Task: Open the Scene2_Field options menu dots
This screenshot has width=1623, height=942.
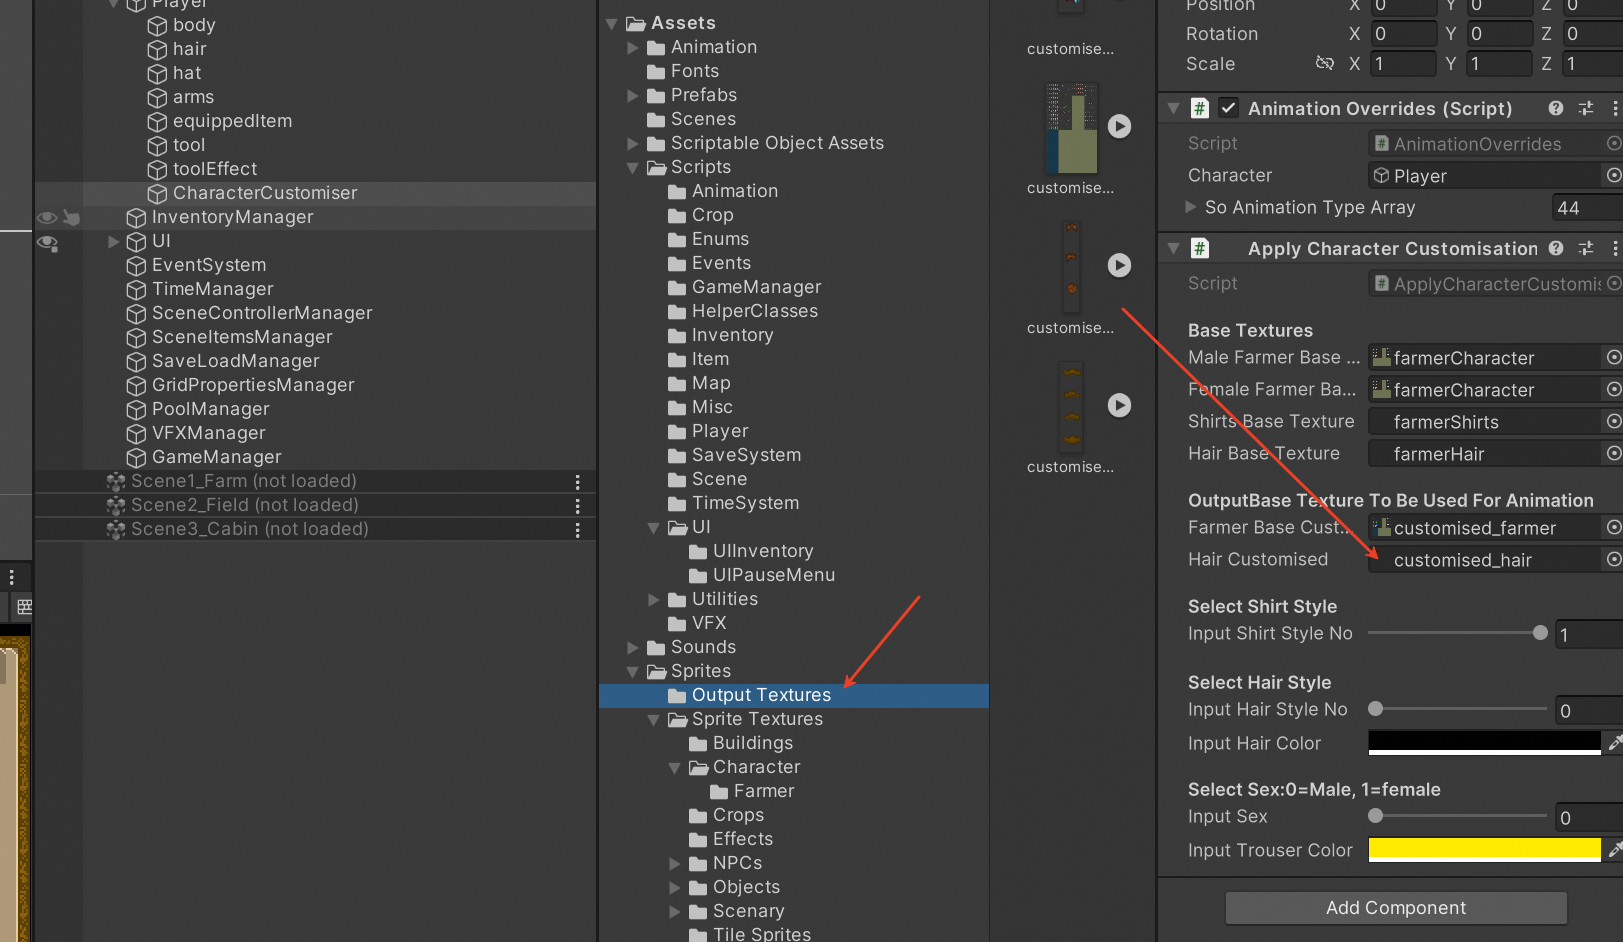Action: tap(577, 505)
